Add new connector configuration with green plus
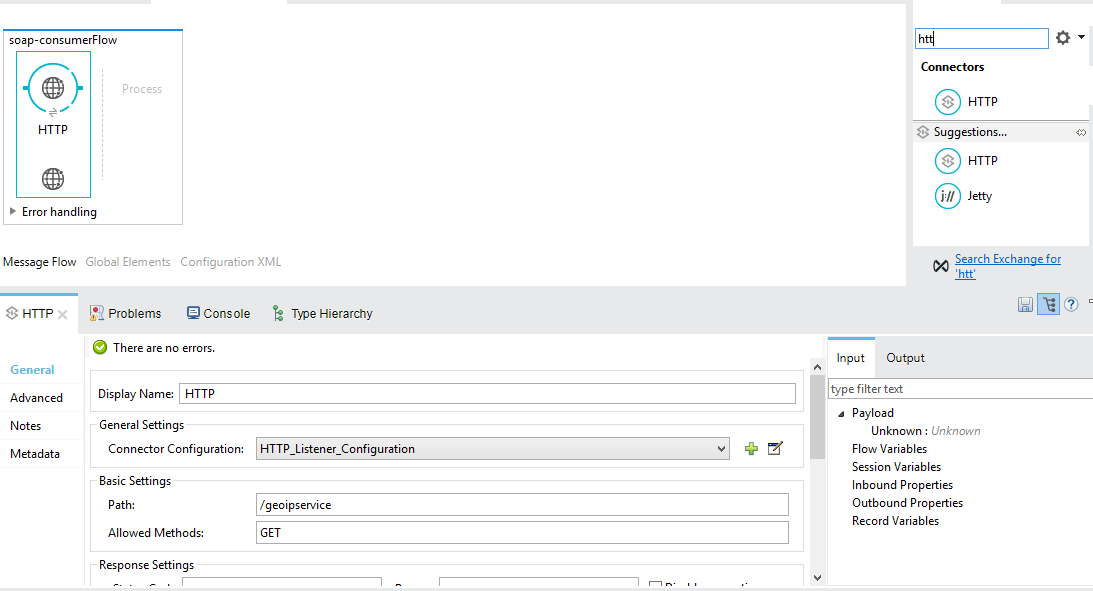Image resolution: width=1093 pixels, height=591 pixels. (751, 449)
